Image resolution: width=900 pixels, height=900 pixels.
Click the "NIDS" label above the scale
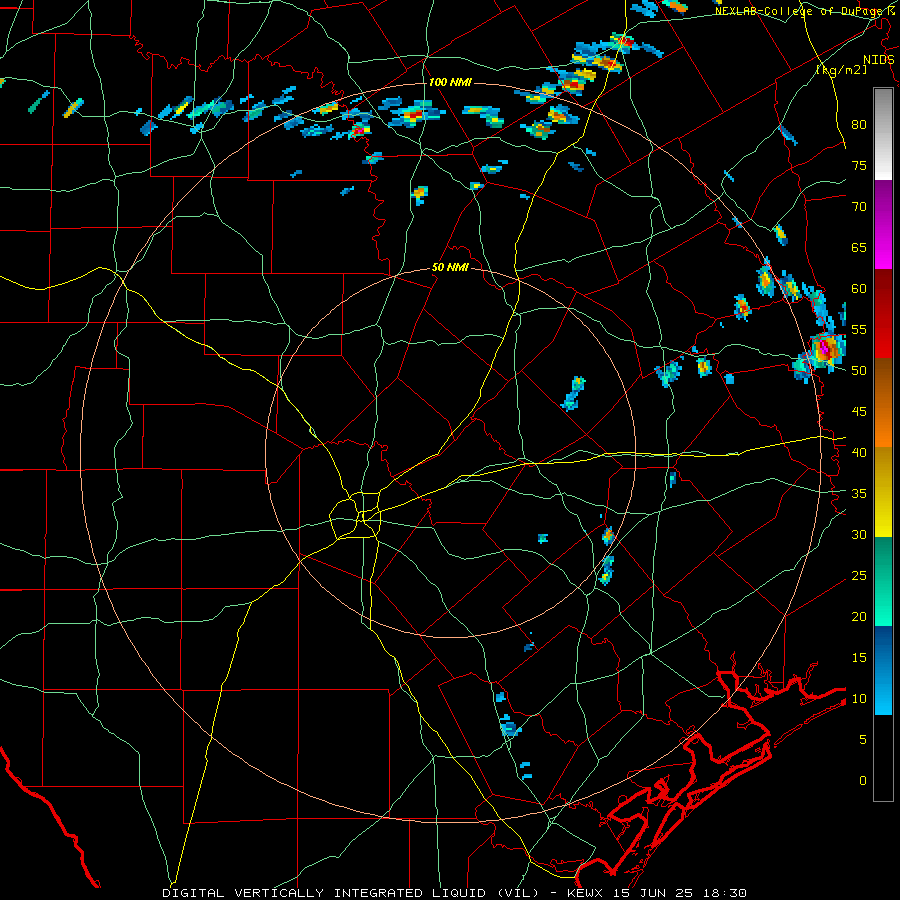[878, 60]
